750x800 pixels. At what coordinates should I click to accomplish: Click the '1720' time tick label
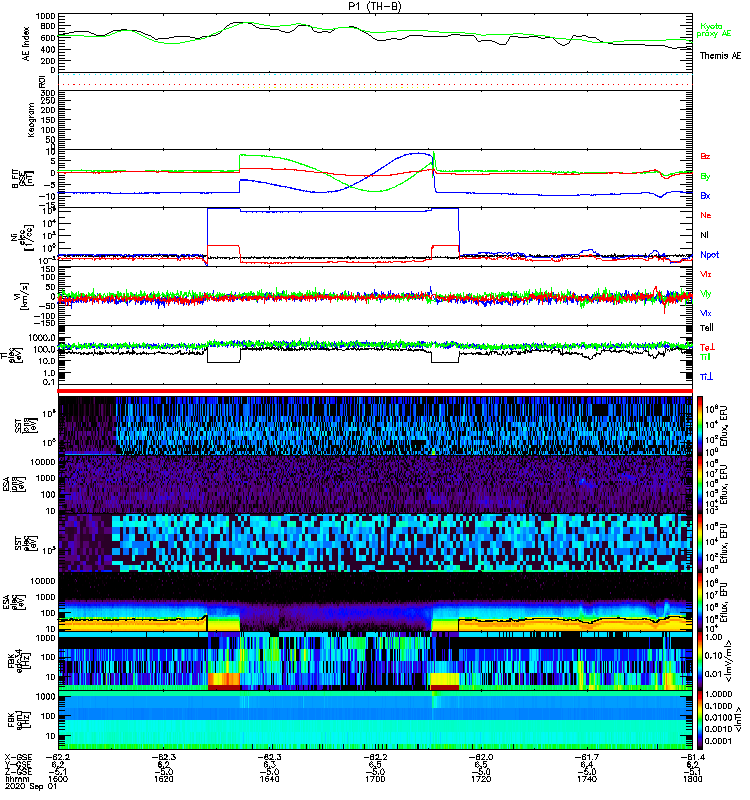click(481, 779)
